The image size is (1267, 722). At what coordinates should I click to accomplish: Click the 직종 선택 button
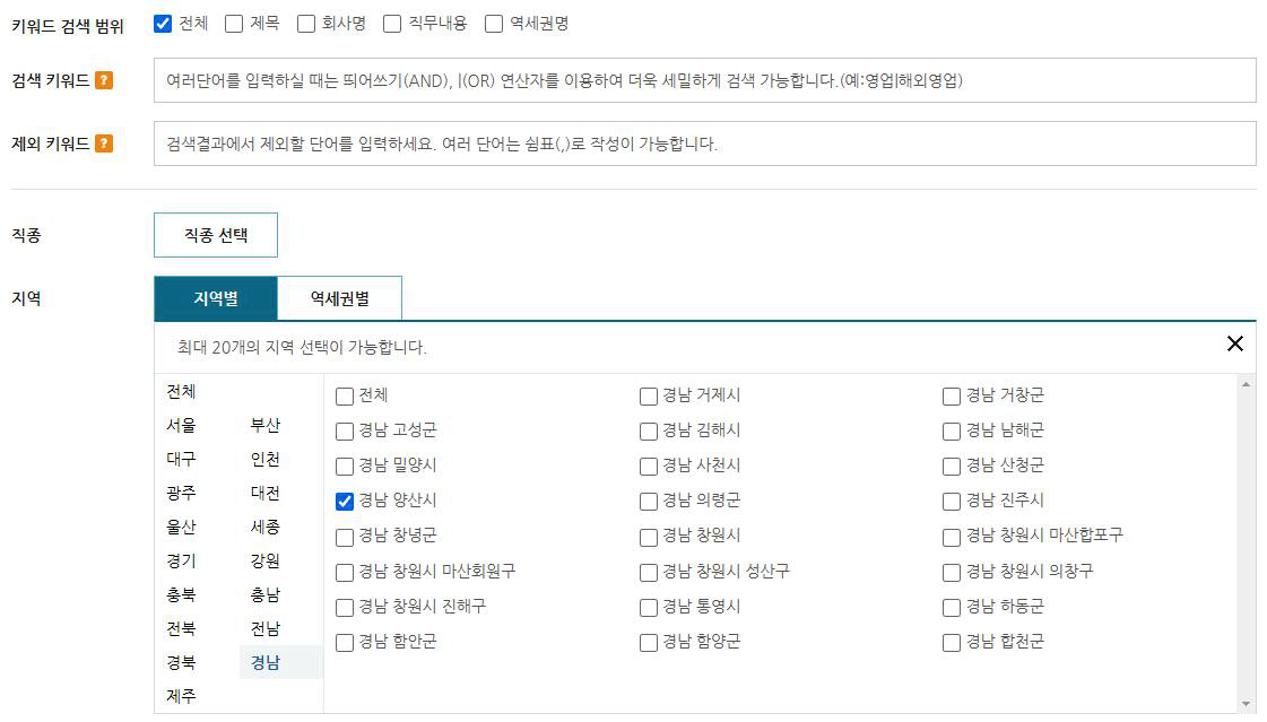(216, 234)
